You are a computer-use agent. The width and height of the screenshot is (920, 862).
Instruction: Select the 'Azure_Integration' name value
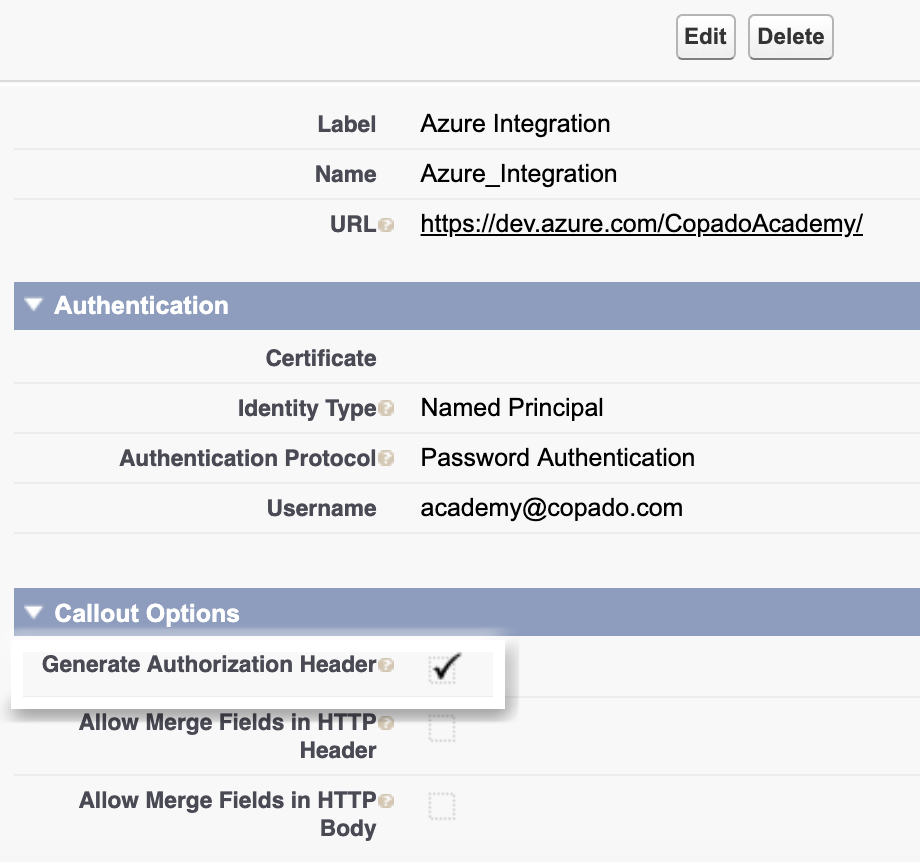519,174
